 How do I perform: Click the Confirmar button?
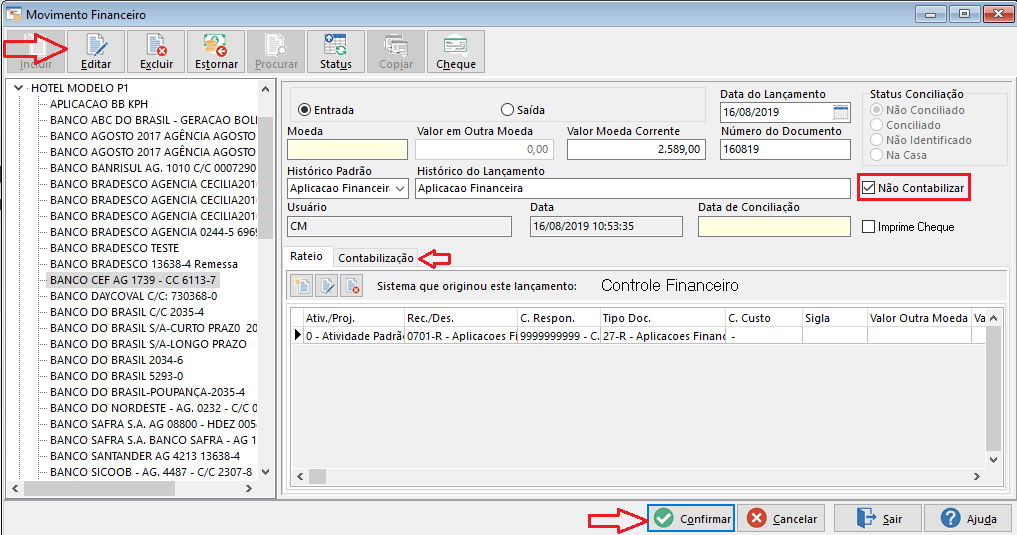[691, 519]
